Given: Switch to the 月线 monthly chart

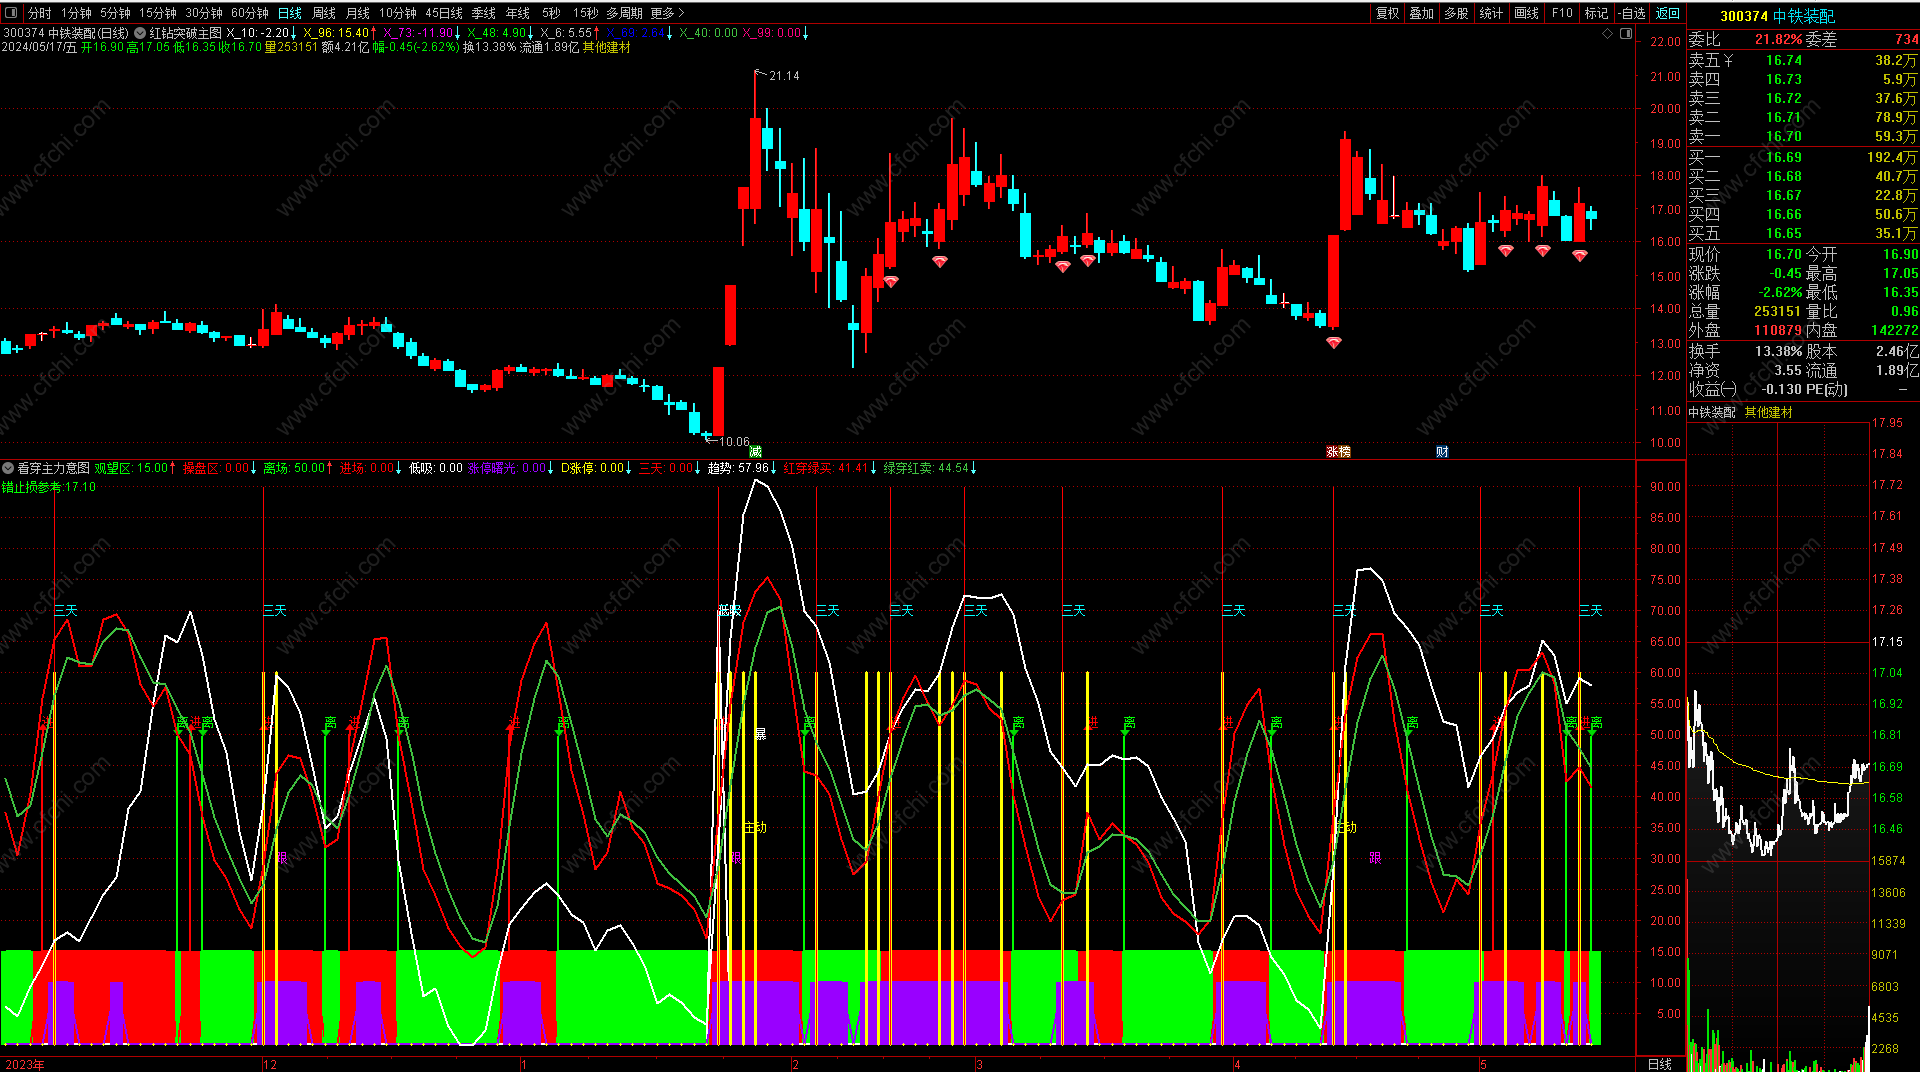Looking at the screenshot, I should click(358, 13).
